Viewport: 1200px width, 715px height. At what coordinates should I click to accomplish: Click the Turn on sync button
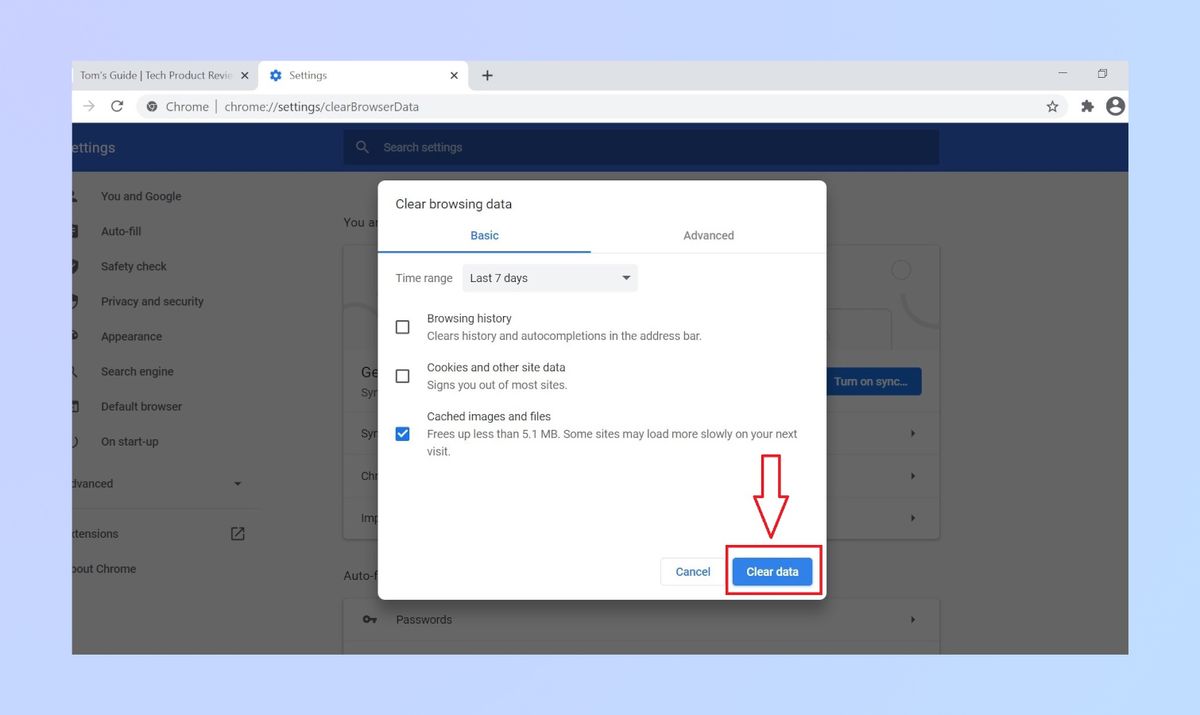(x=873, y=381)
